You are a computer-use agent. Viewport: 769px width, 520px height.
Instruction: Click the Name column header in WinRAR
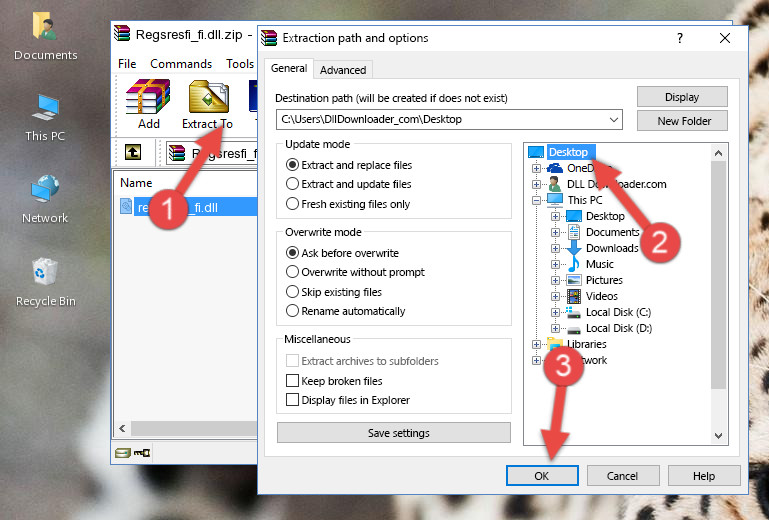(x=136, y=183)
